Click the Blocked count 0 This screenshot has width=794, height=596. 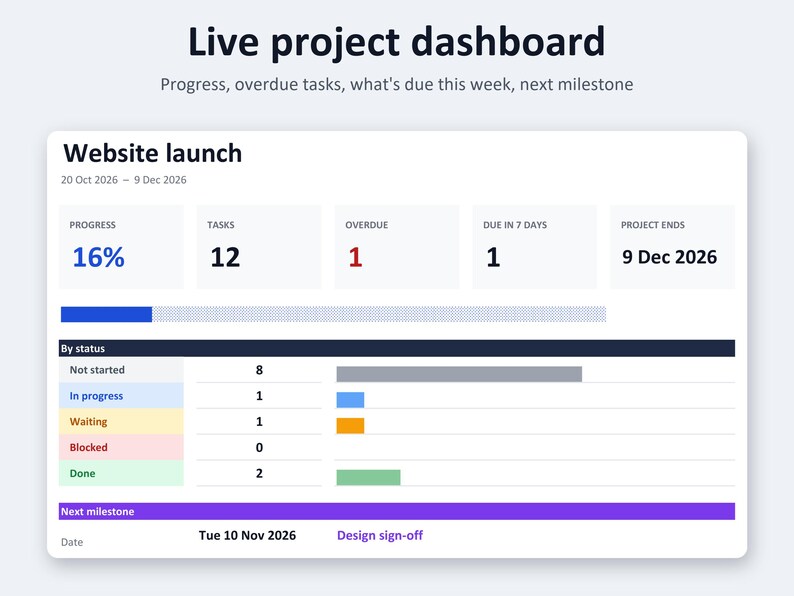(x=259, y=448)
